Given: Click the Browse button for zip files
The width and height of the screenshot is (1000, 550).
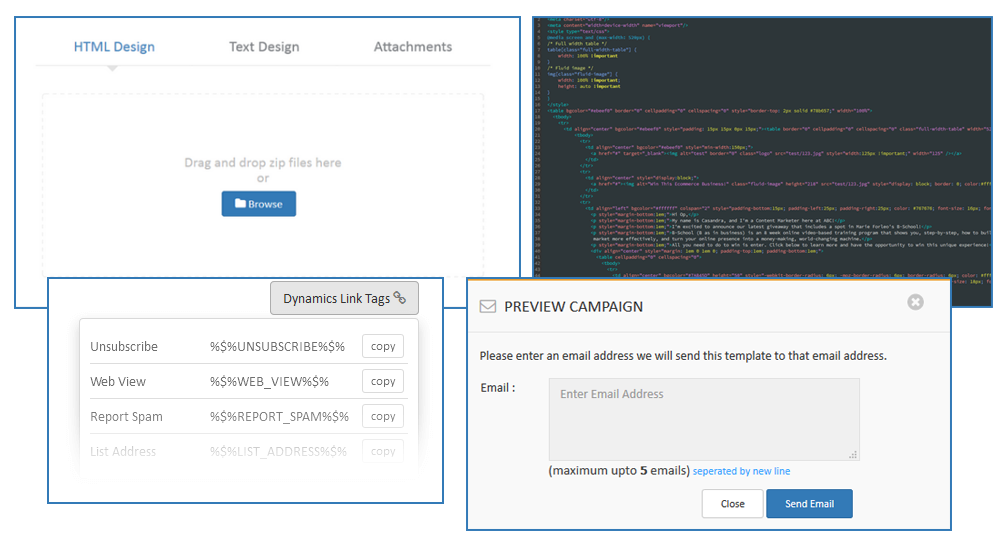Looking at the screenshot, I should 259,204.
